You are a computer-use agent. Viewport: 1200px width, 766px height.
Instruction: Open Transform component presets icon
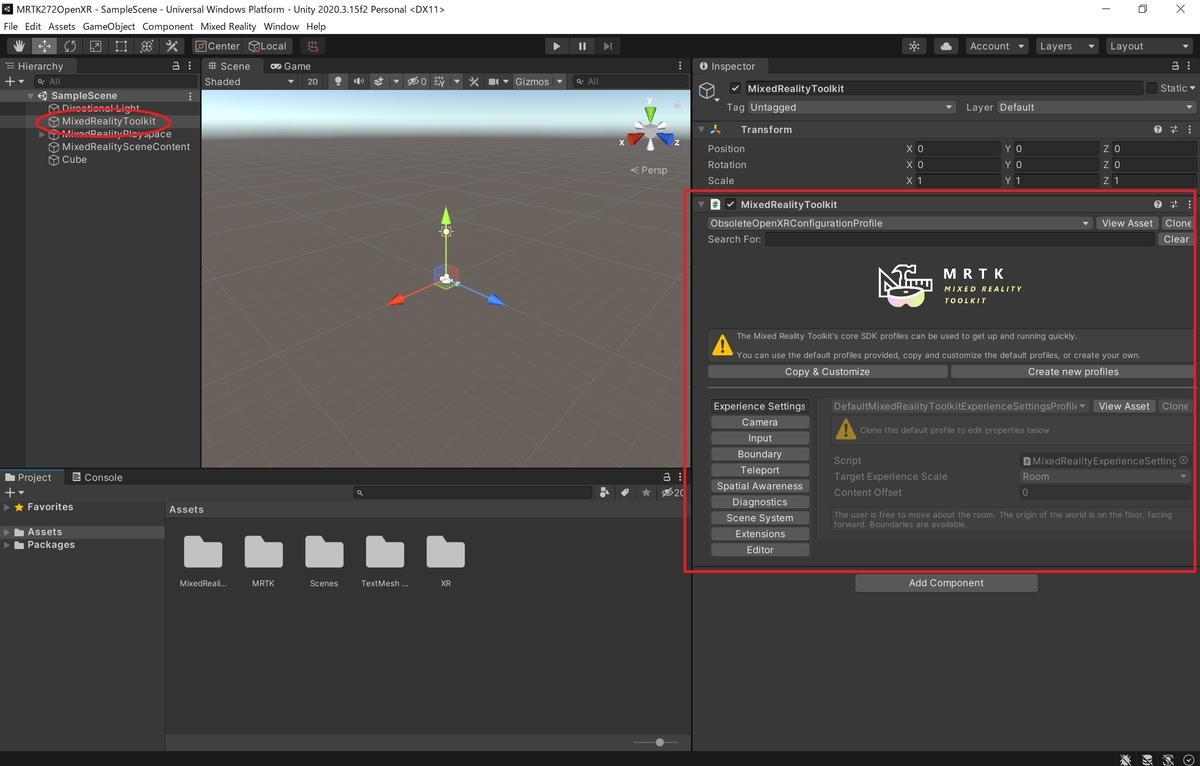pos(1174,129)
